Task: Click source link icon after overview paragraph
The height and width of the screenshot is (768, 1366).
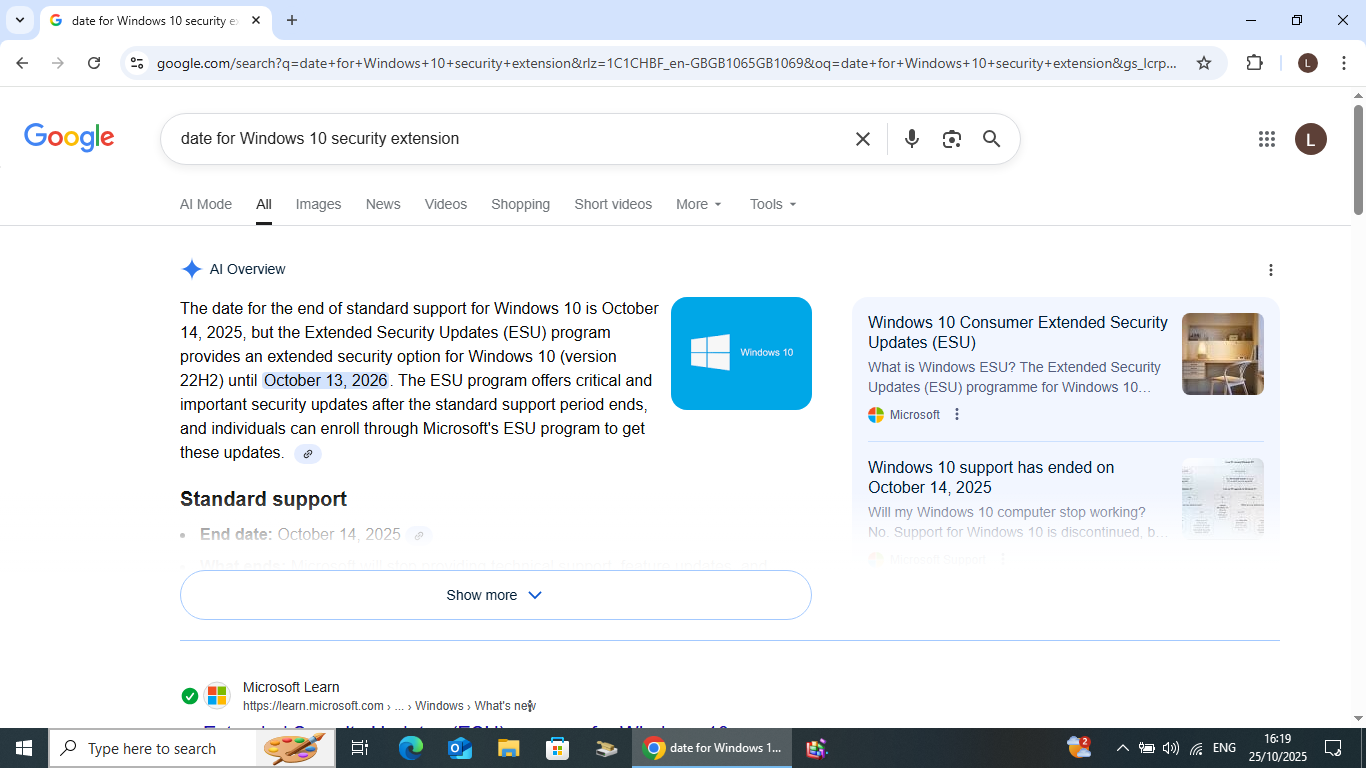Action: [x=308, y=454]
